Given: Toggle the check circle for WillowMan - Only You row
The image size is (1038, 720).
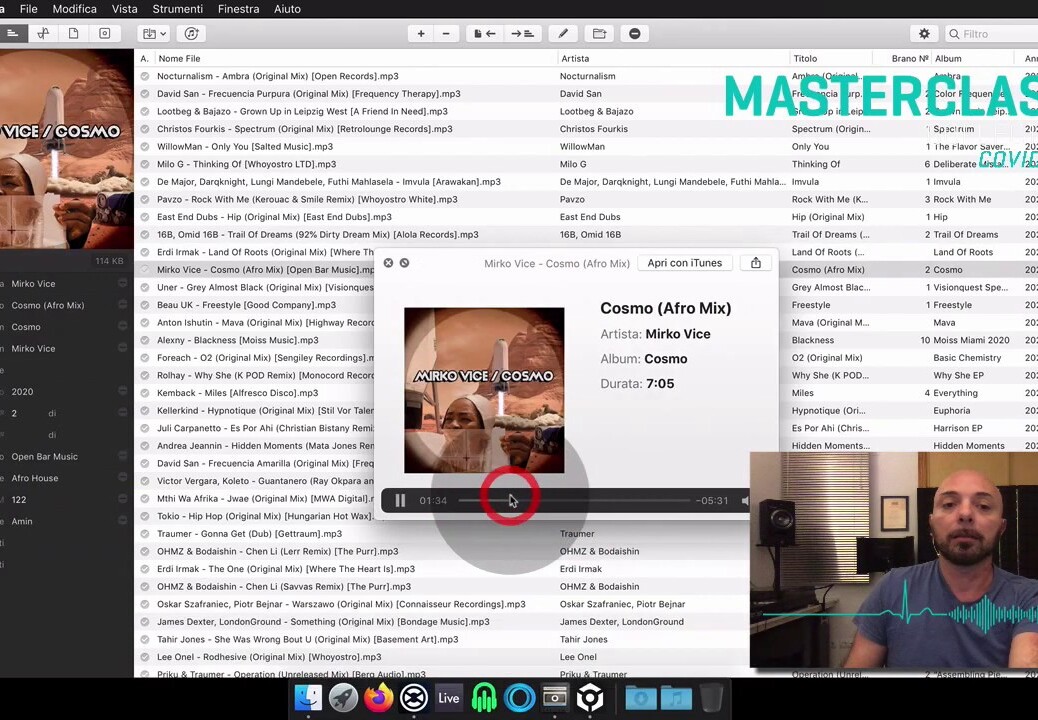Looking at the screenshot, I should pyautogui.click(x=144, y=146).
